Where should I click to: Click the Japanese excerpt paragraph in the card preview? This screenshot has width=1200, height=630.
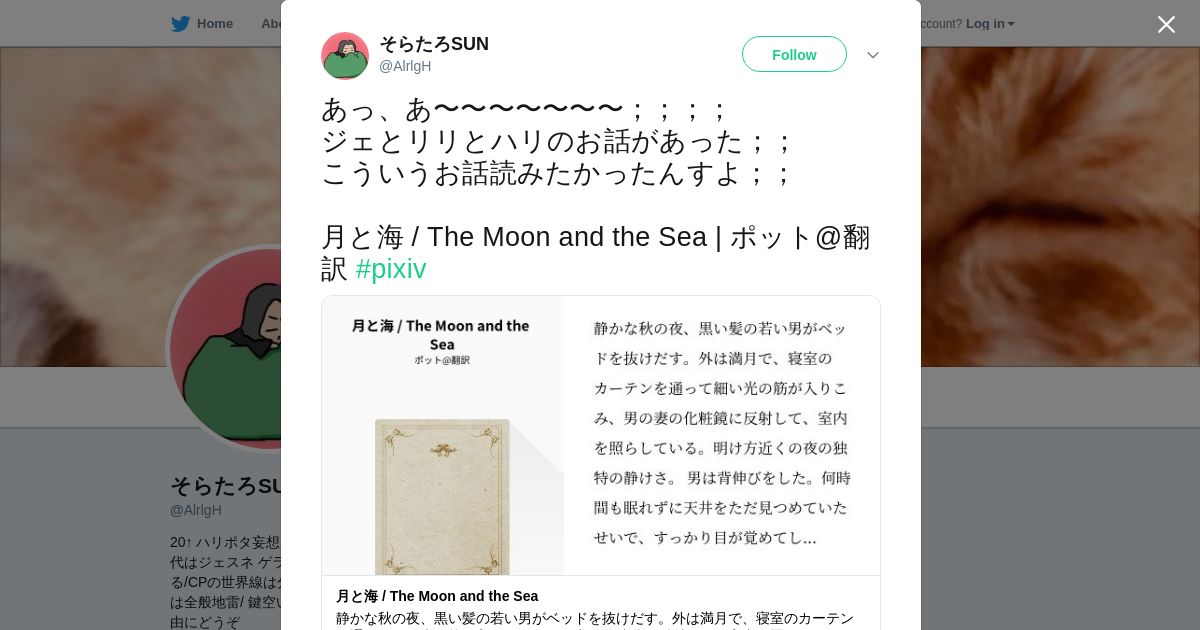tap(722, 433)
